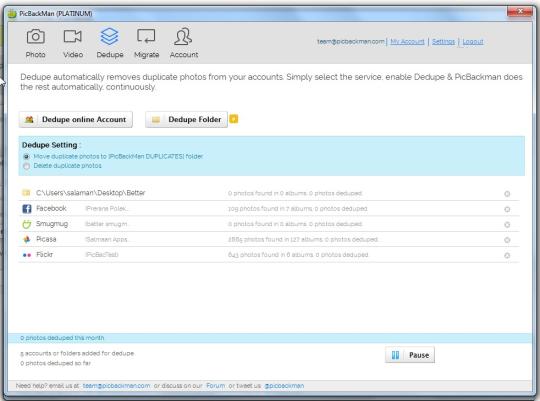Remove the Desktop\Better folder row
The image size is (540, 401).
(507, 194)
